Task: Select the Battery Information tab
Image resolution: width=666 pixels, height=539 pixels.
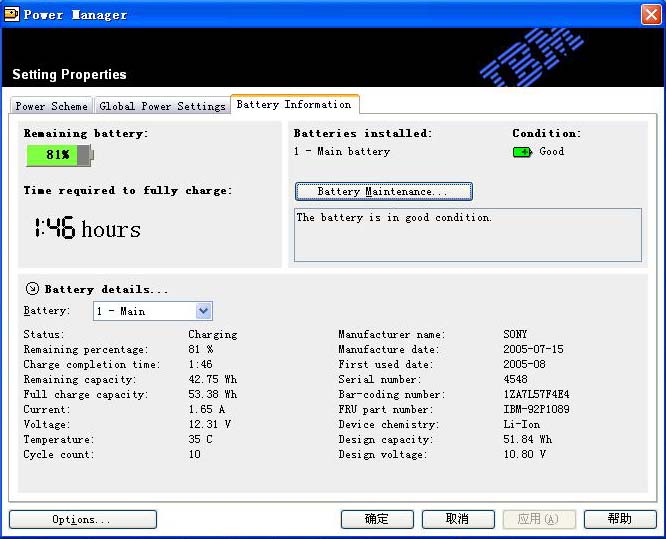Action: click(x=294, y=105)
